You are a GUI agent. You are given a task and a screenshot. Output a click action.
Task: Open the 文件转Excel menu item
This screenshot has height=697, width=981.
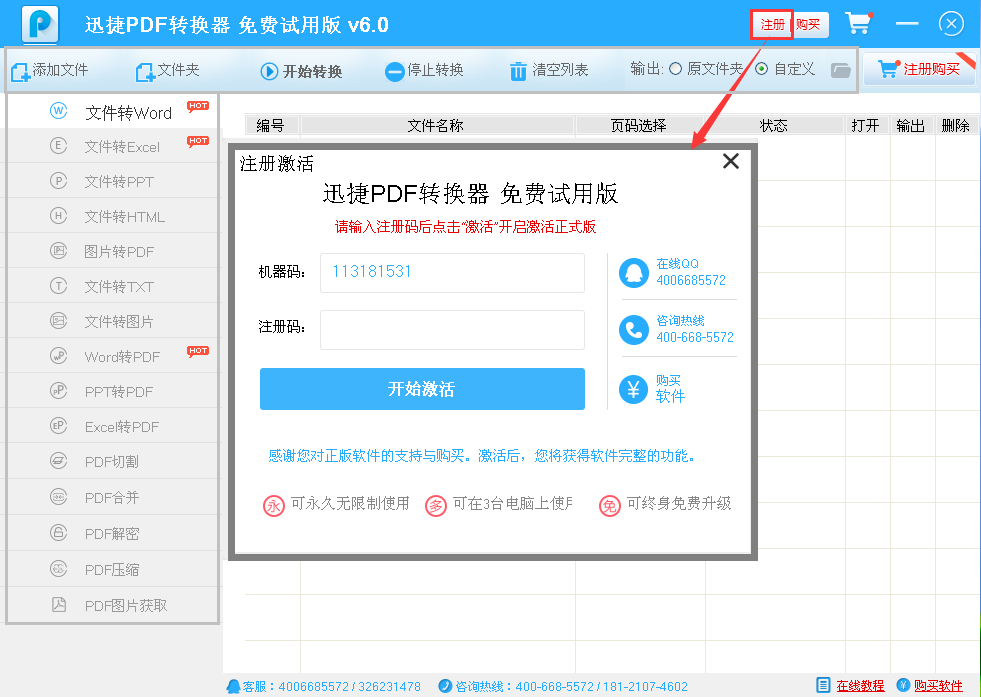pos(113,146)
